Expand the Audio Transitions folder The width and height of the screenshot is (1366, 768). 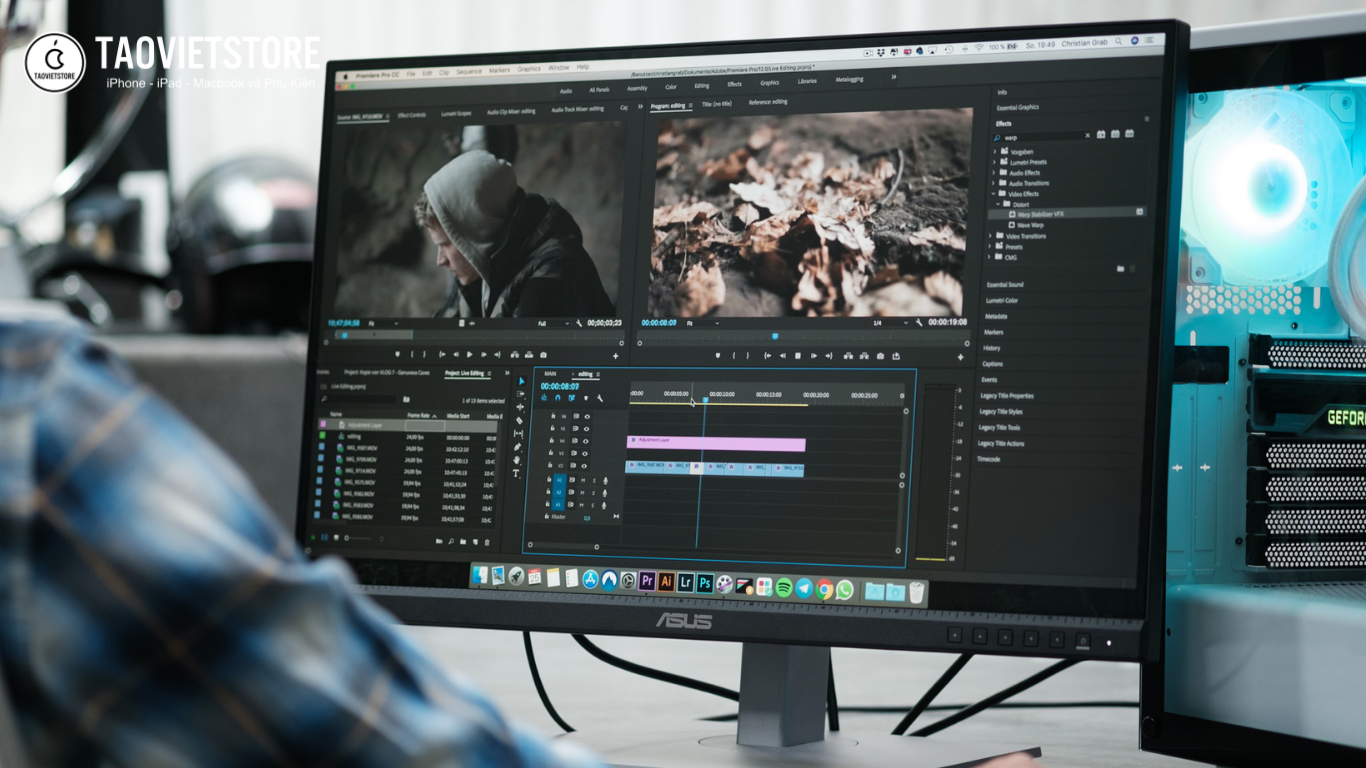point(993,183)
